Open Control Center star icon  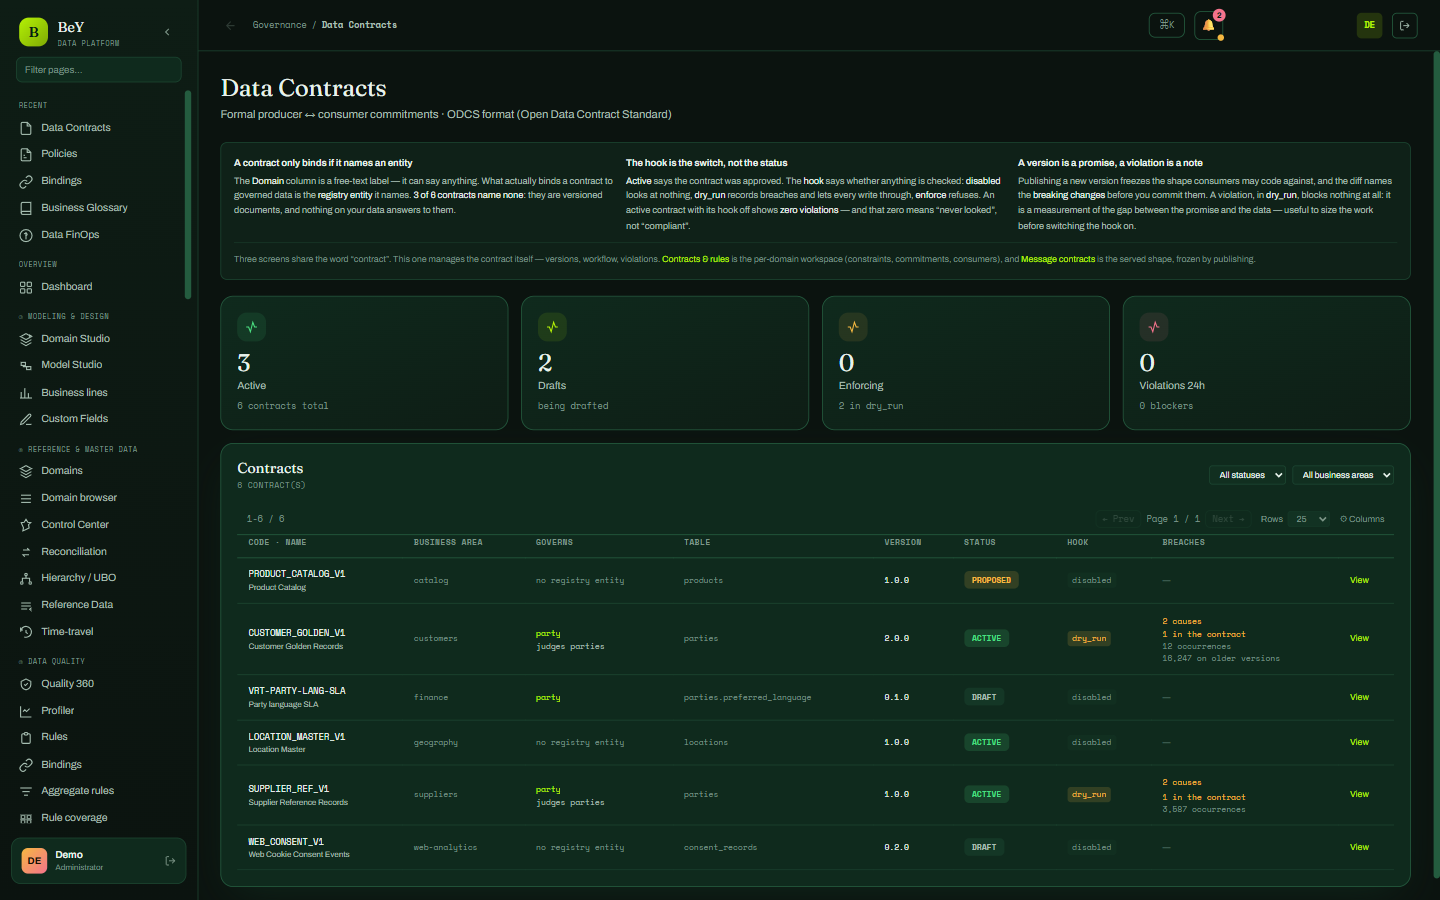pyautogui.click(x=26, y=525)
